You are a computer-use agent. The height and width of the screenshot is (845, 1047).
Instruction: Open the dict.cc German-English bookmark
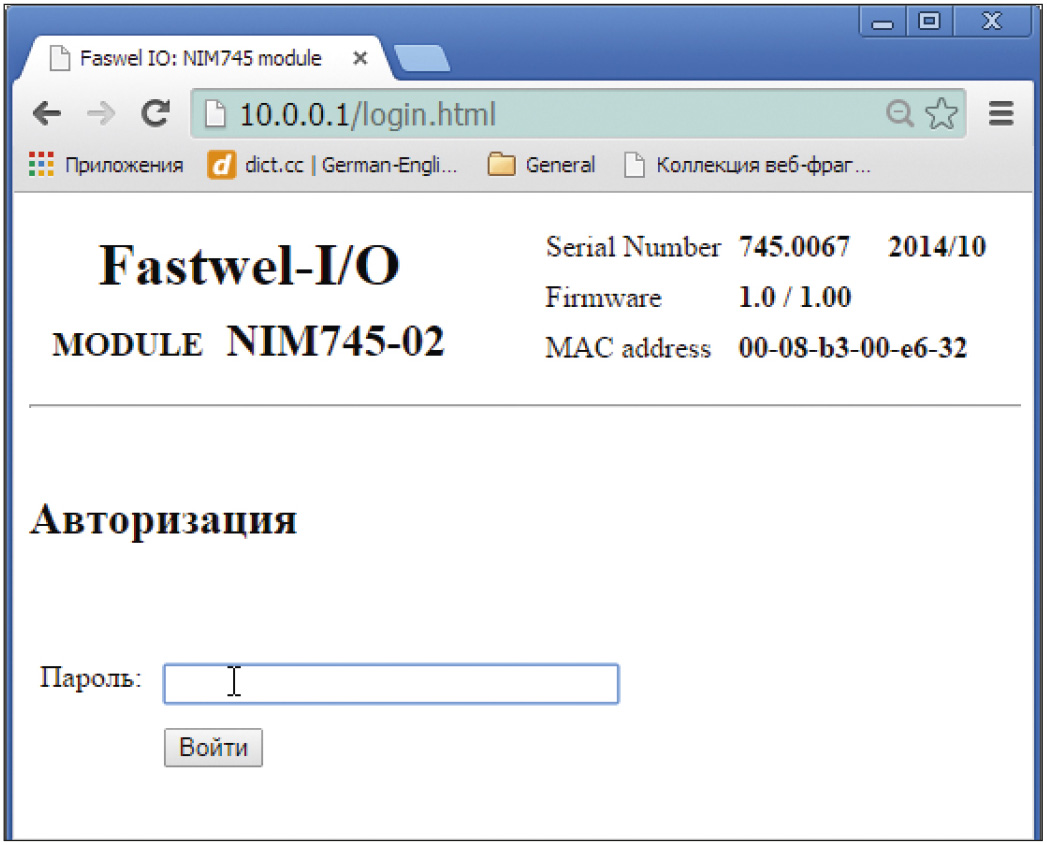333,165
